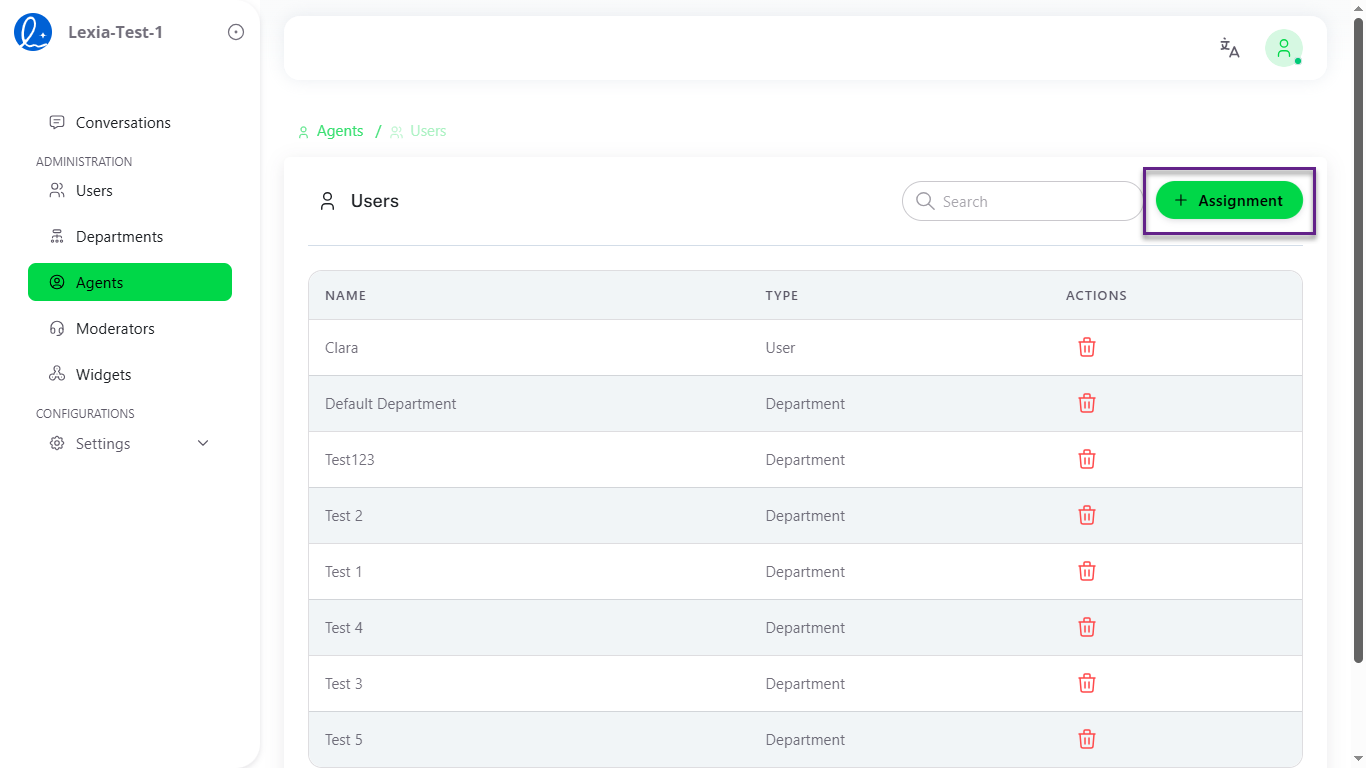Click the Widgets icon in the sidebar
The image size is (1366, 768).
point(56,373)
